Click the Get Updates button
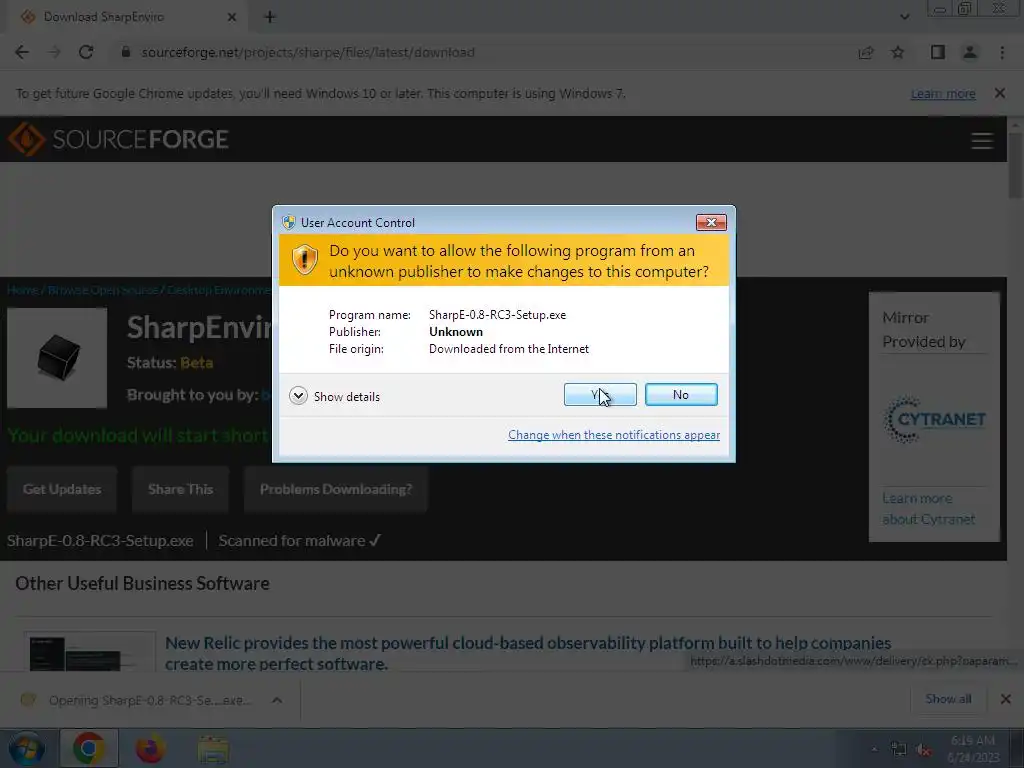This screenshot has width=1024, height=768. point(62,489)
